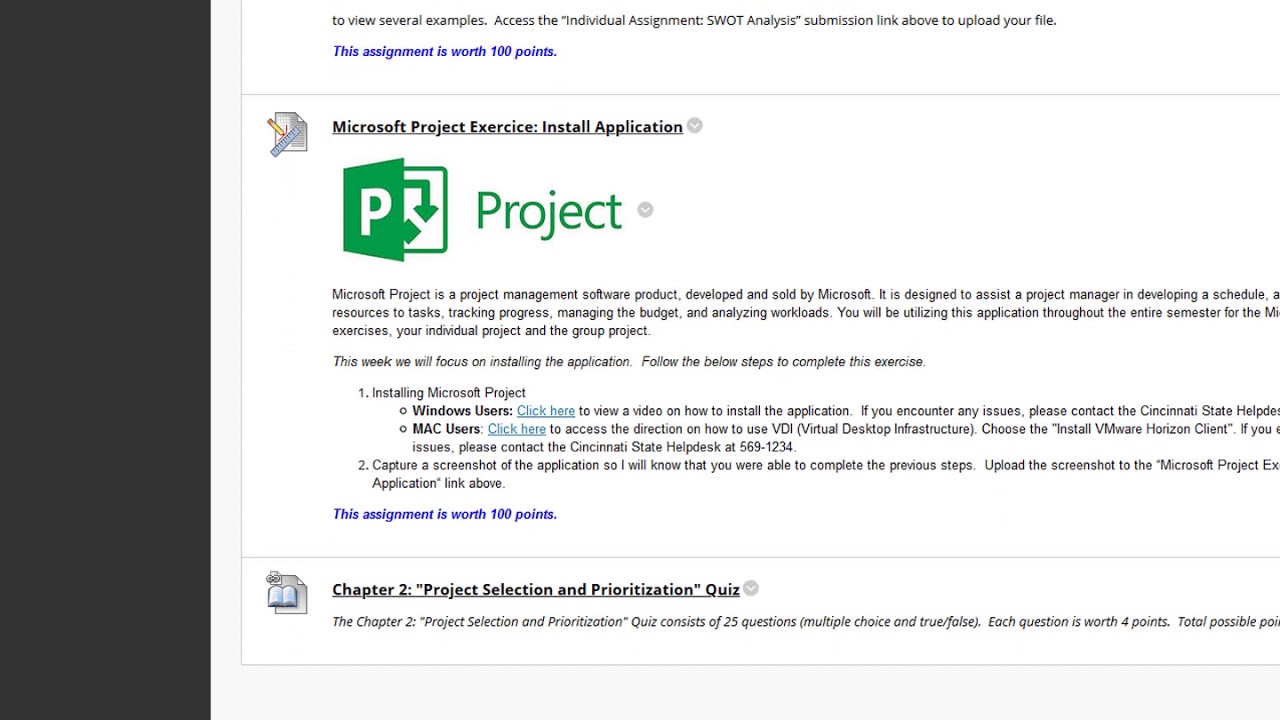Expand options chevron next to Chapter 2 Quiz

point(751,589)
